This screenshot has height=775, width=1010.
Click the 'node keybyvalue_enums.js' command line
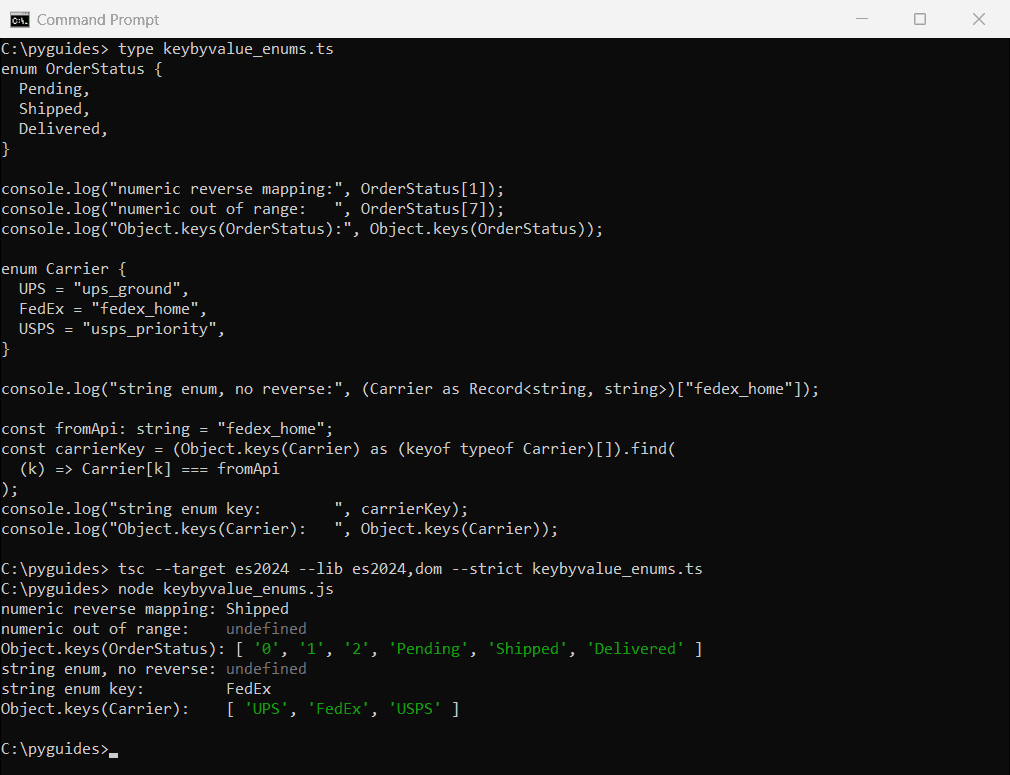167,589
